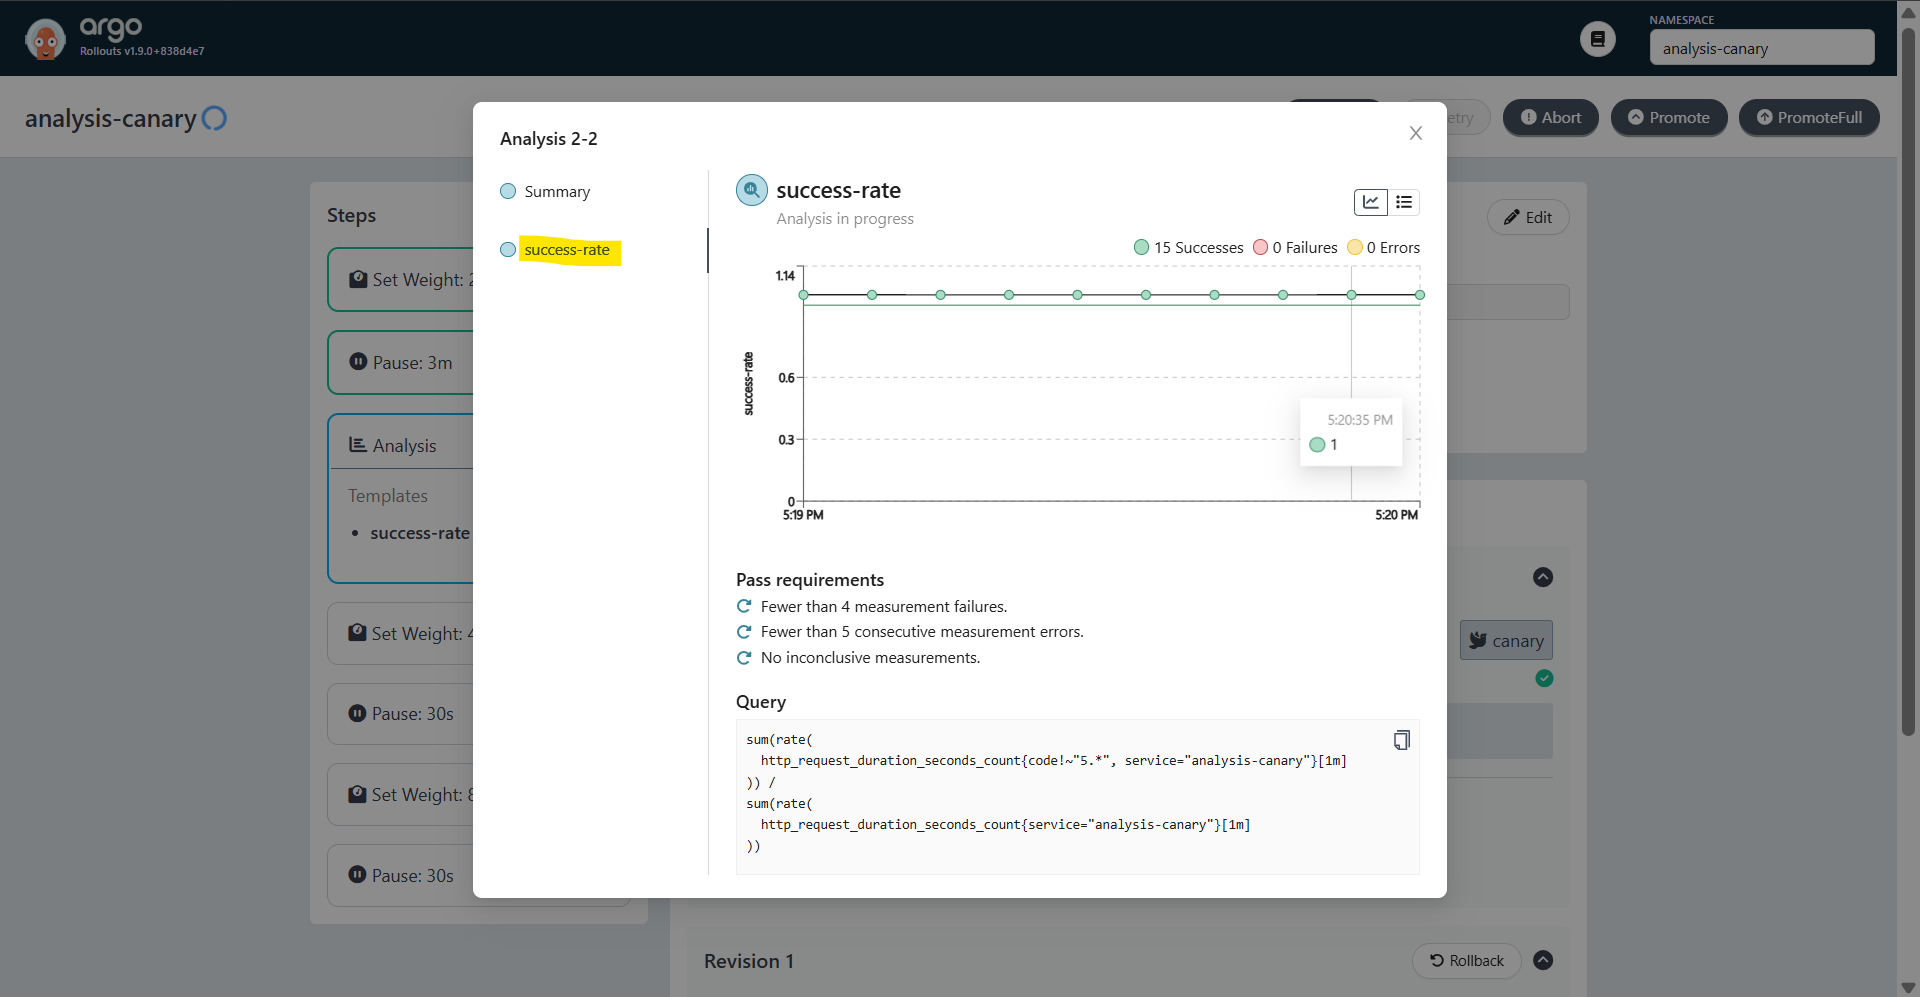
Task: Select the first Pause: 30s step
Action: point(401,713)
